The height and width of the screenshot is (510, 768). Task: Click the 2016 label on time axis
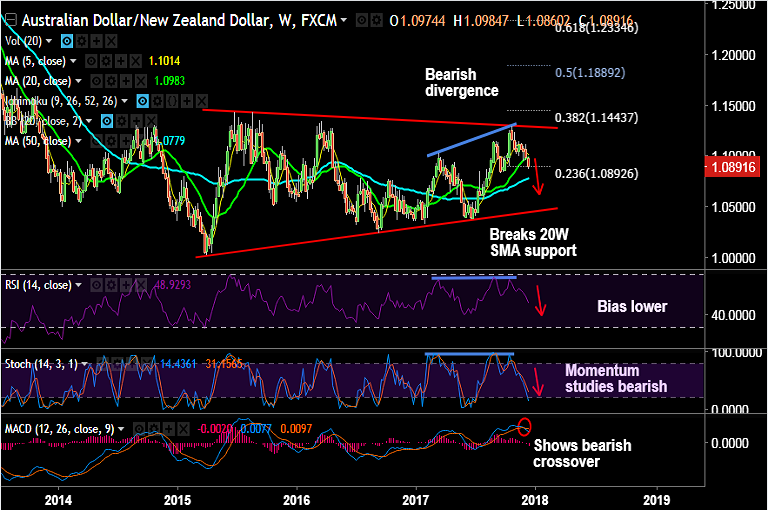pyautogui.click(x=296, y=500)
